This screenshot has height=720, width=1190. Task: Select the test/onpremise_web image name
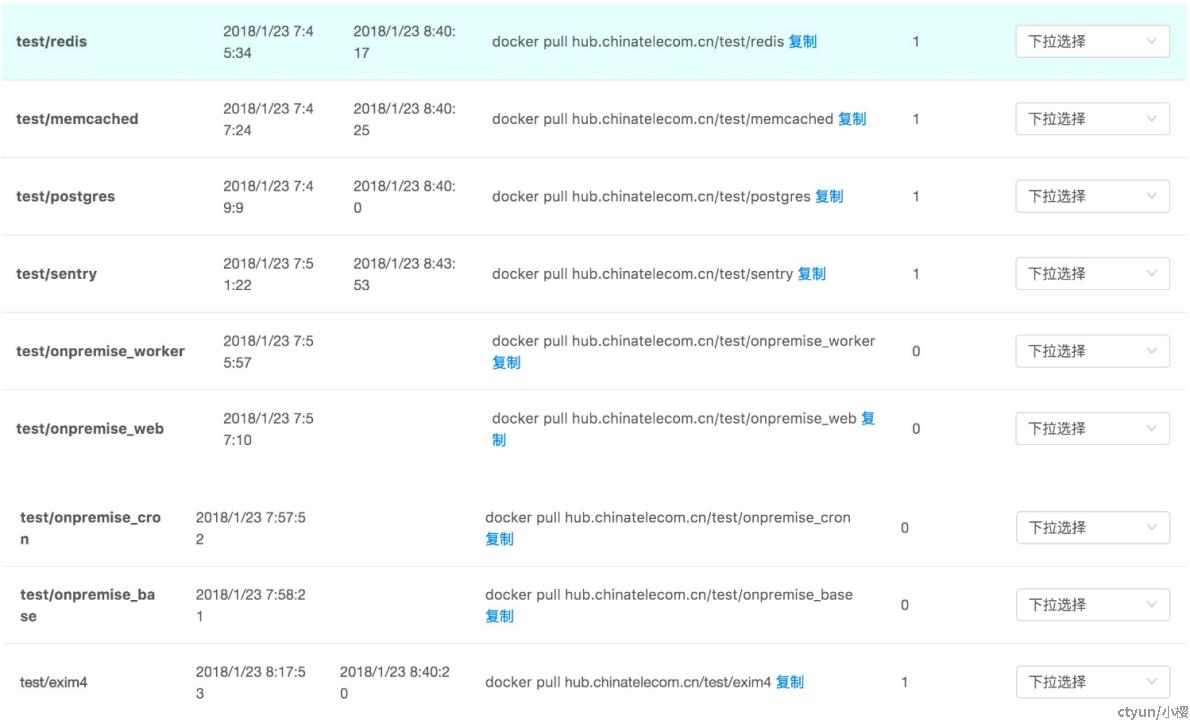tap(90, 429)
